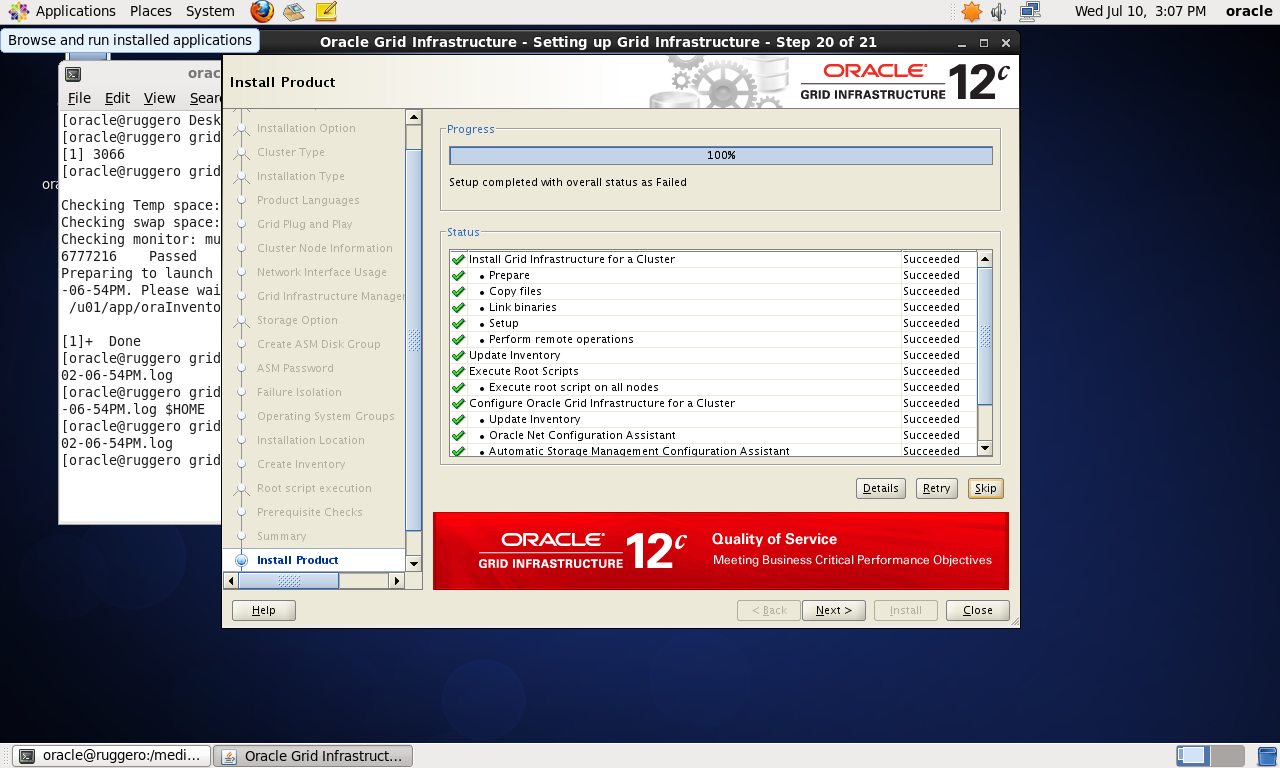Switch to terminal window in taskbar
Image resolution: width=1280 pixels, height=768 pixels.
click(x=112, y=756)
